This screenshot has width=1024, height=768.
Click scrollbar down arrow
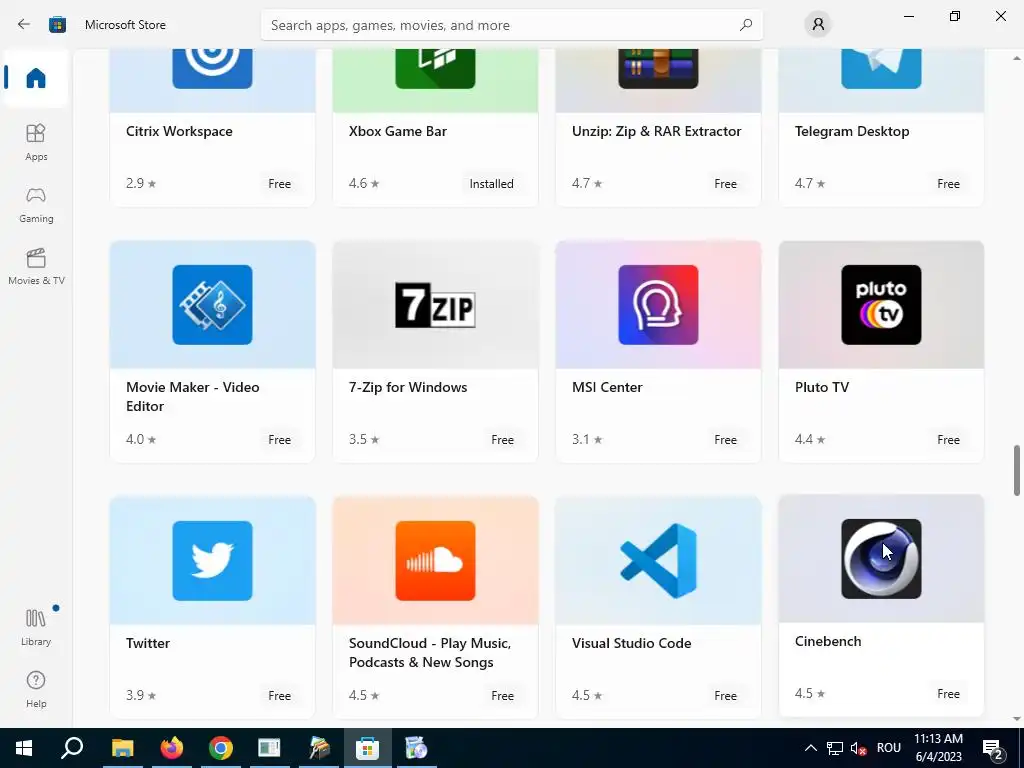coord(1017,719)
